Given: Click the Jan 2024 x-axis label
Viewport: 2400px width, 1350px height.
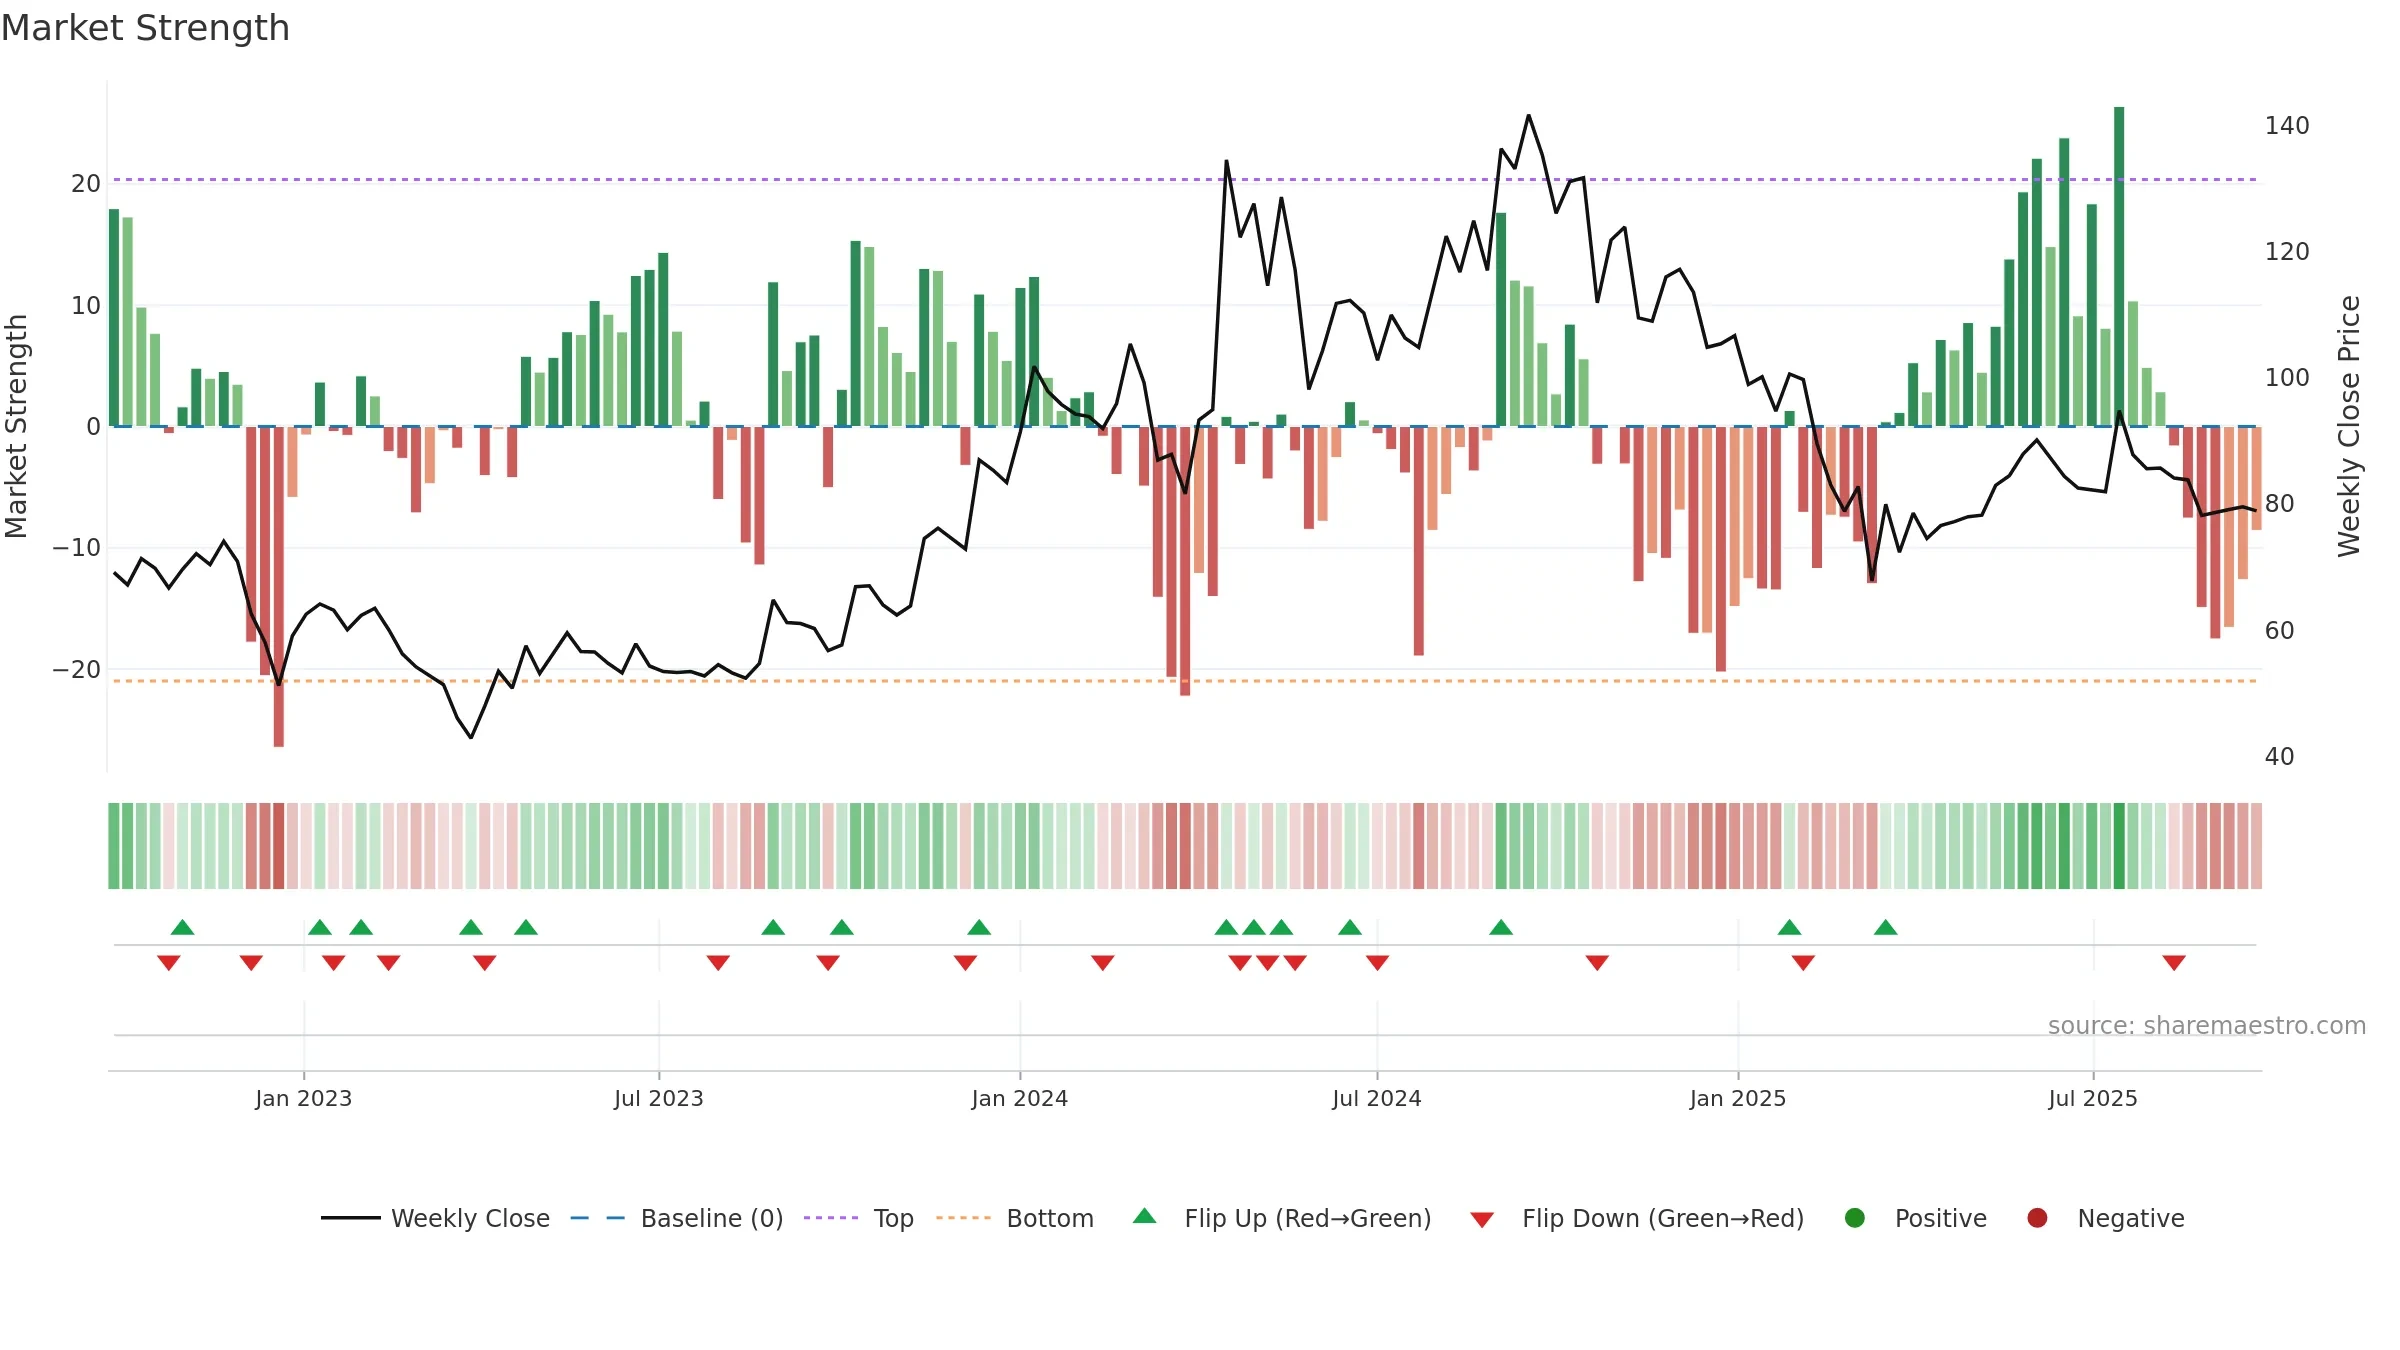Looking at the screenshot, I should pyautogui.click(x=1020, y=1098).
